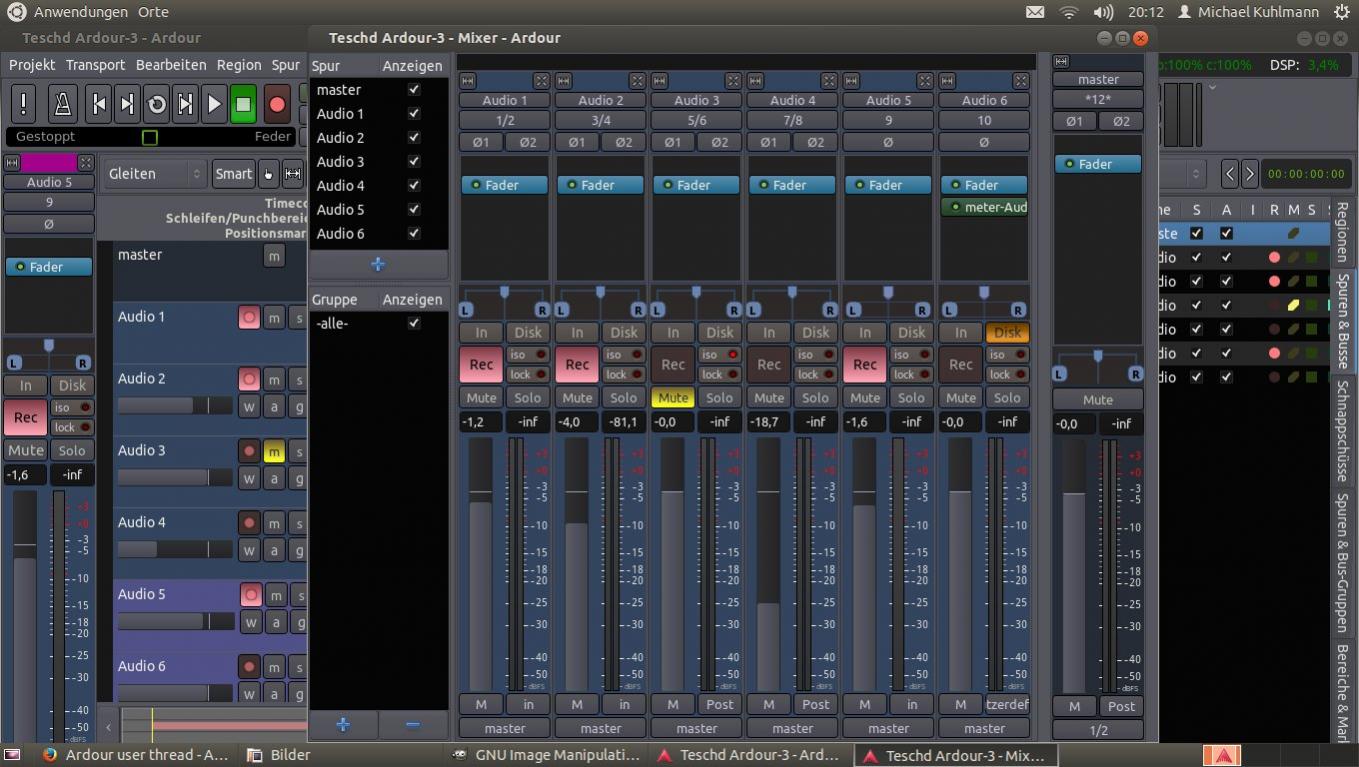Click the Smart mode button

pos(233,173)
